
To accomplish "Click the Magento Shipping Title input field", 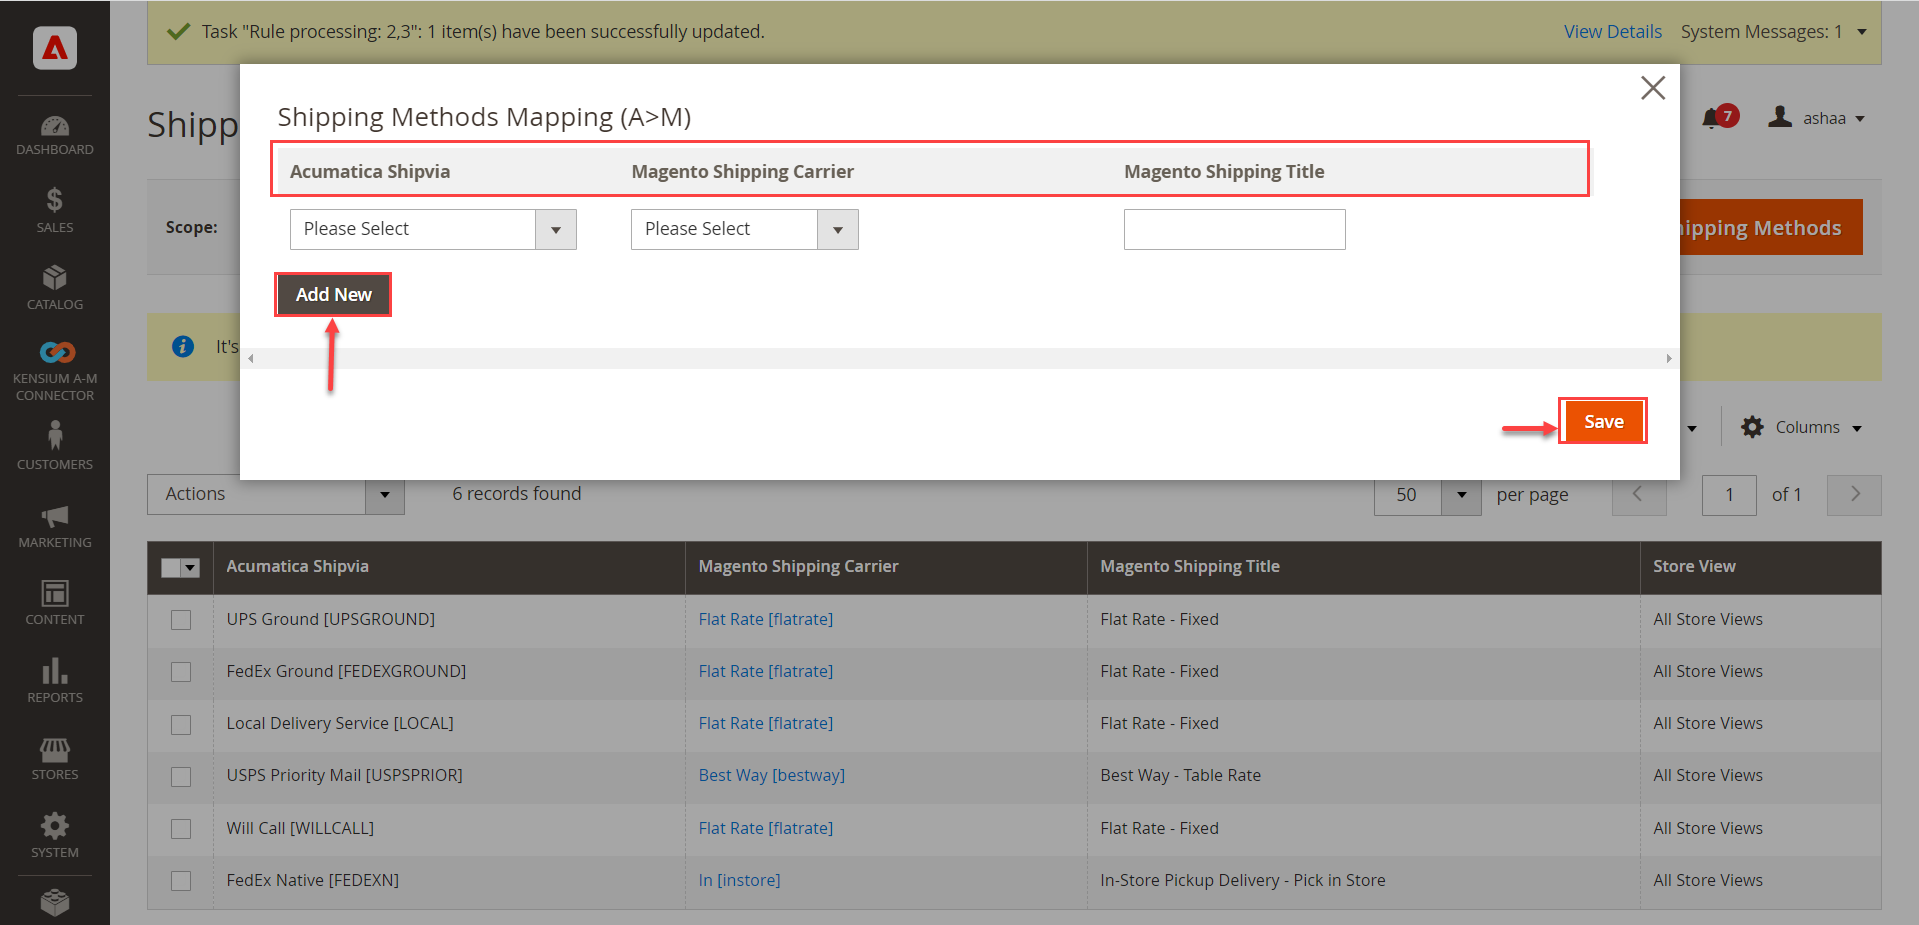I will (1234, 229).
